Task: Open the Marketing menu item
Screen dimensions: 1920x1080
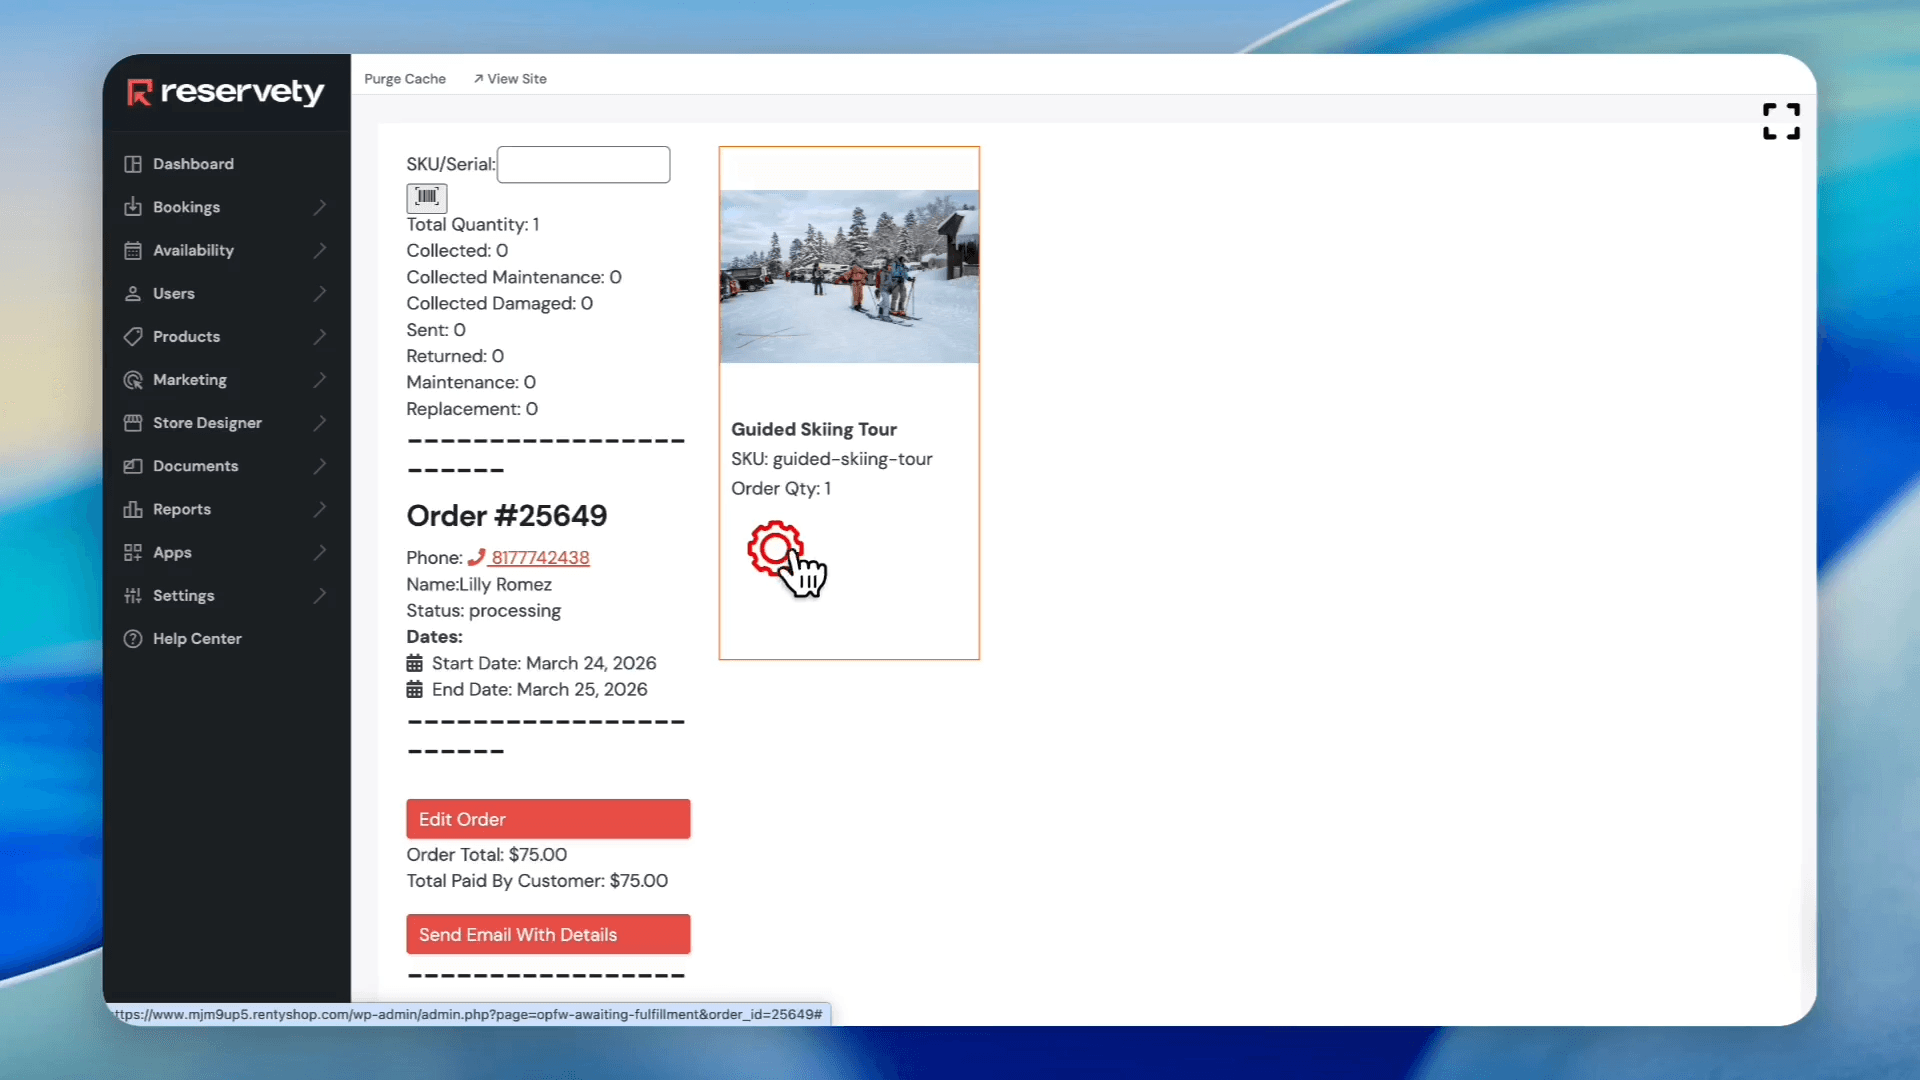Action: 190,380
